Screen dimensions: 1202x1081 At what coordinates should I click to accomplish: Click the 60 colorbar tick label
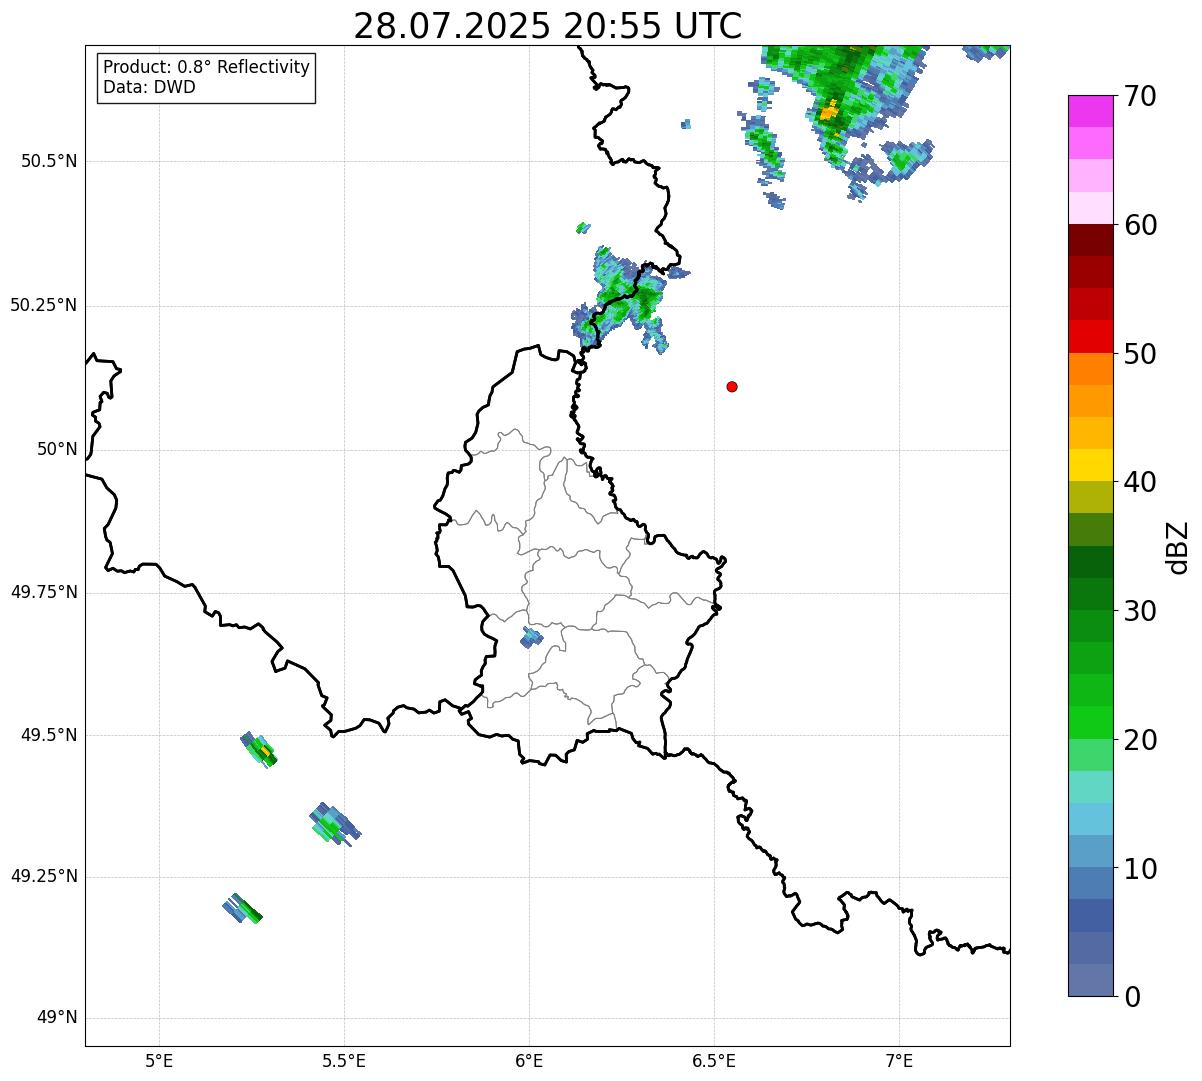1140,225
